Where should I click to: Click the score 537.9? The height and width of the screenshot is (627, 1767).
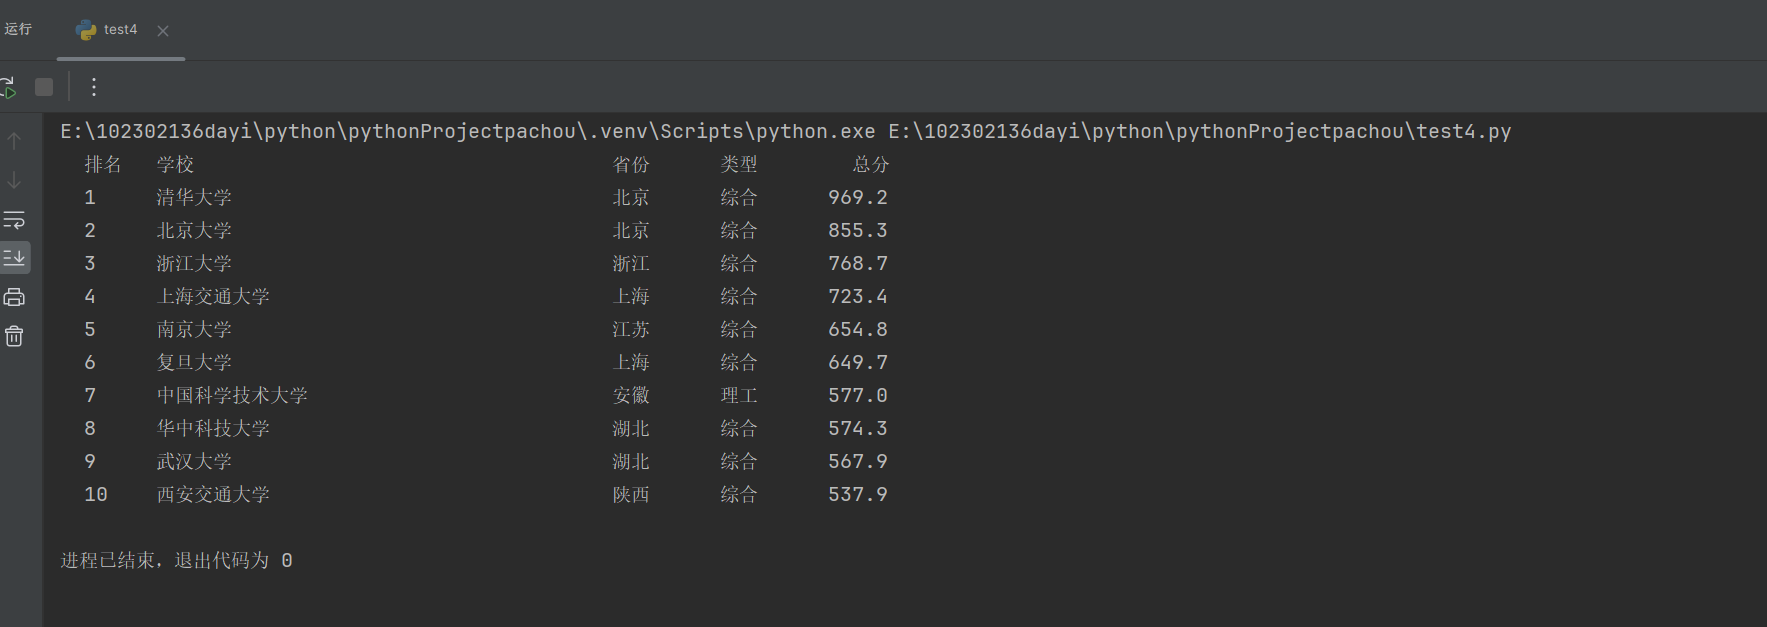(858, 494)
